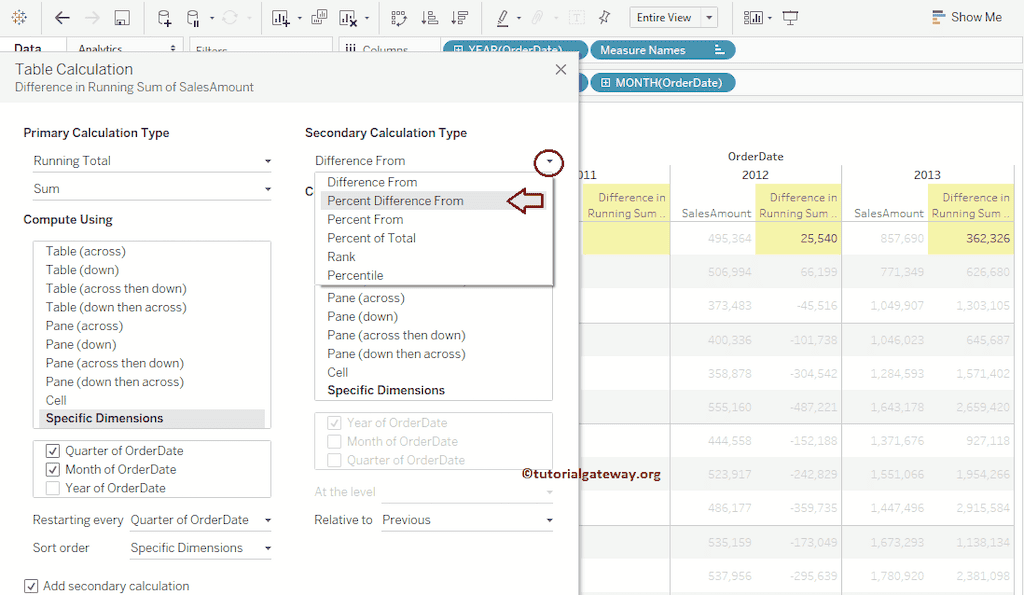Toggle Quarter of OrderDate checkbox in primary list
This screenshot has height=595, width=1024.
(53, 451)
